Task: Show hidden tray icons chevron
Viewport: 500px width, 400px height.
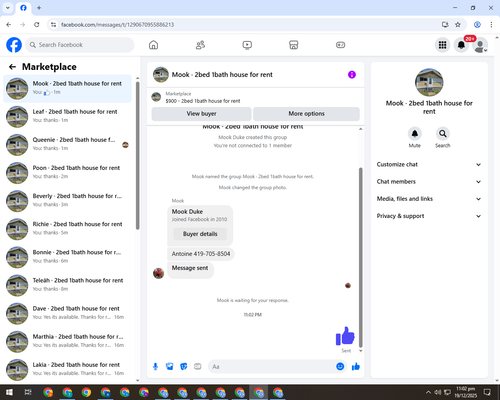Action: click(x=428, y=392)
